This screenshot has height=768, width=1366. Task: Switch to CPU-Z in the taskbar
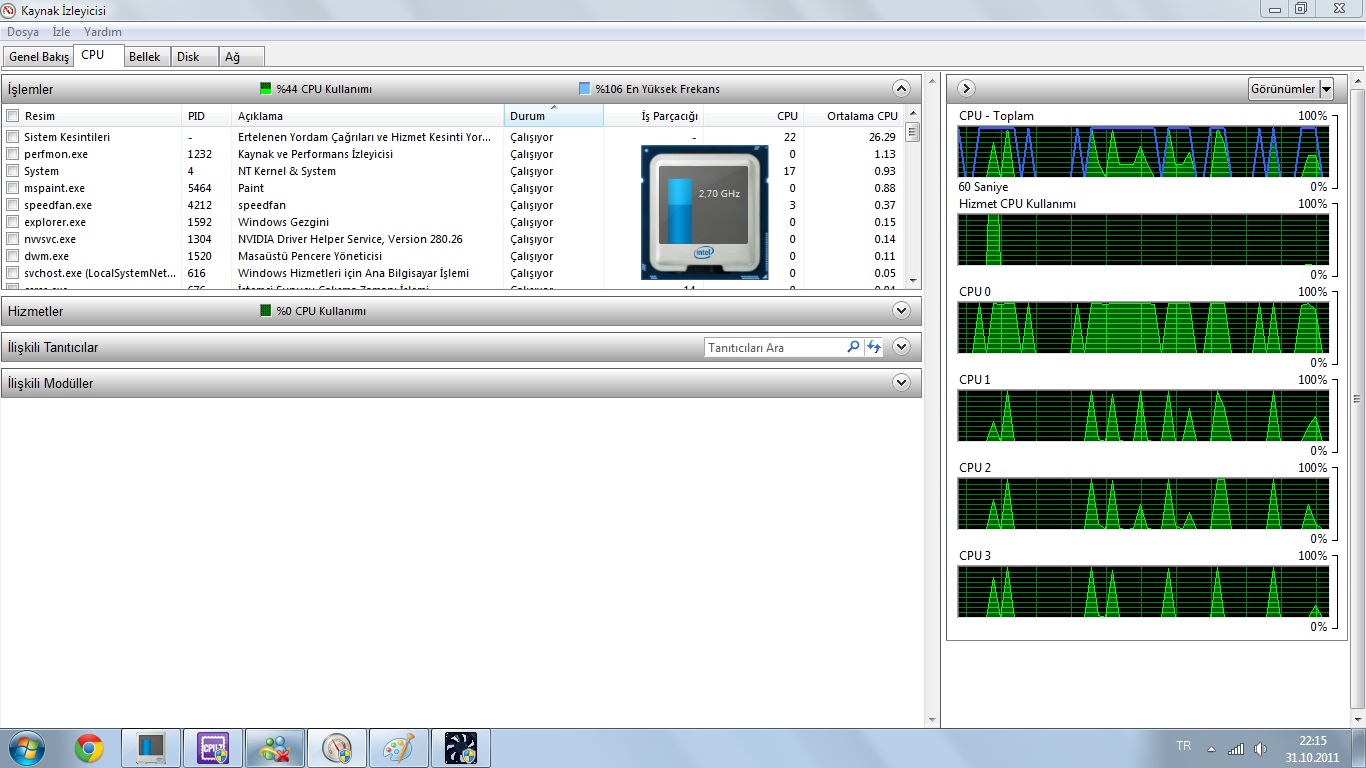213,748
